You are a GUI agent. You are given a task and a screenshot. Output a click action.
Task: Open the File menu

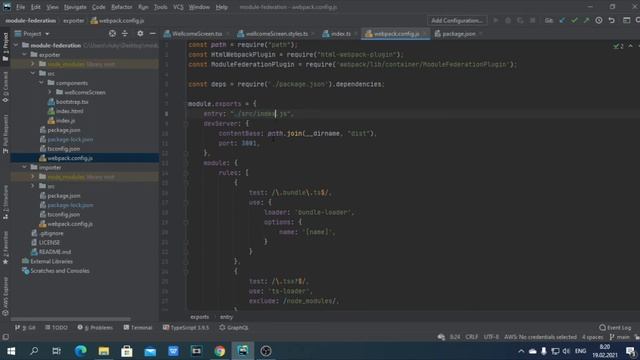click(x=20, y=7)
